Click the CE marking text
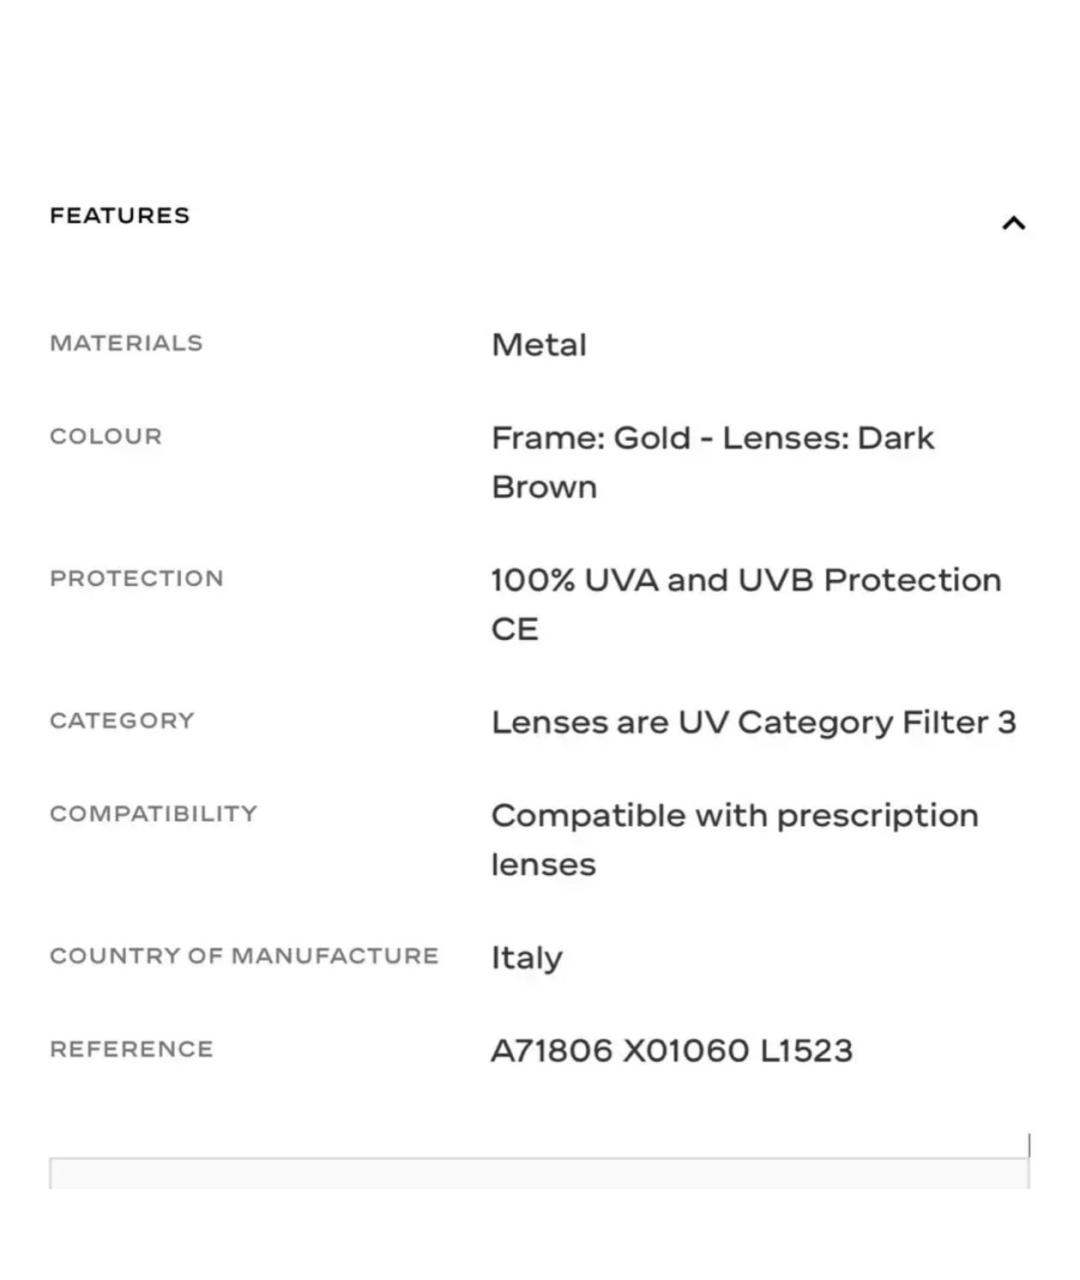 [x=515, y=629]
